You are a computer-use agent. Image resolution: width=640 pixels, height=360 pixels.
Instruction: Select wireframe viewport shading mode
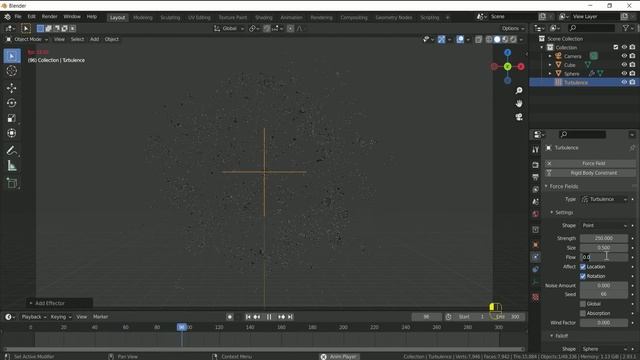(489, 40)
